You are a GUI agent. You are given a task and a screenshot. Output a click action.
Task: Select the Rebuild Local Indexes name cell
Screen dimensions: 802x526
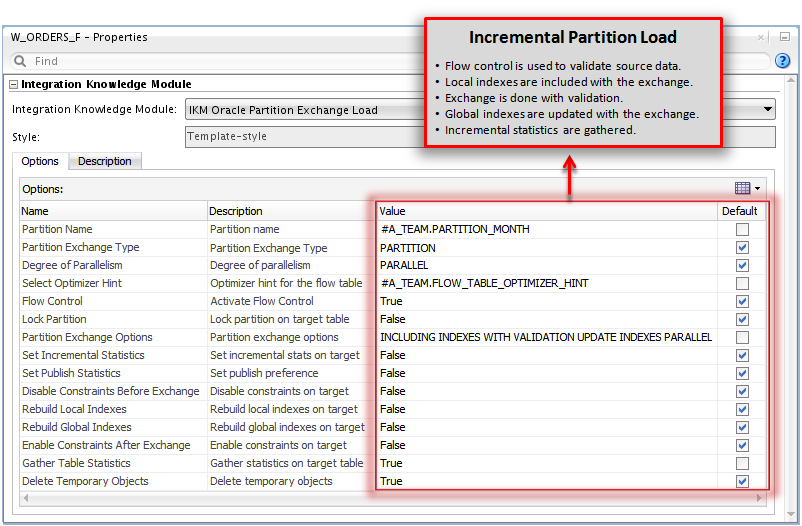[x=113, y=409]
